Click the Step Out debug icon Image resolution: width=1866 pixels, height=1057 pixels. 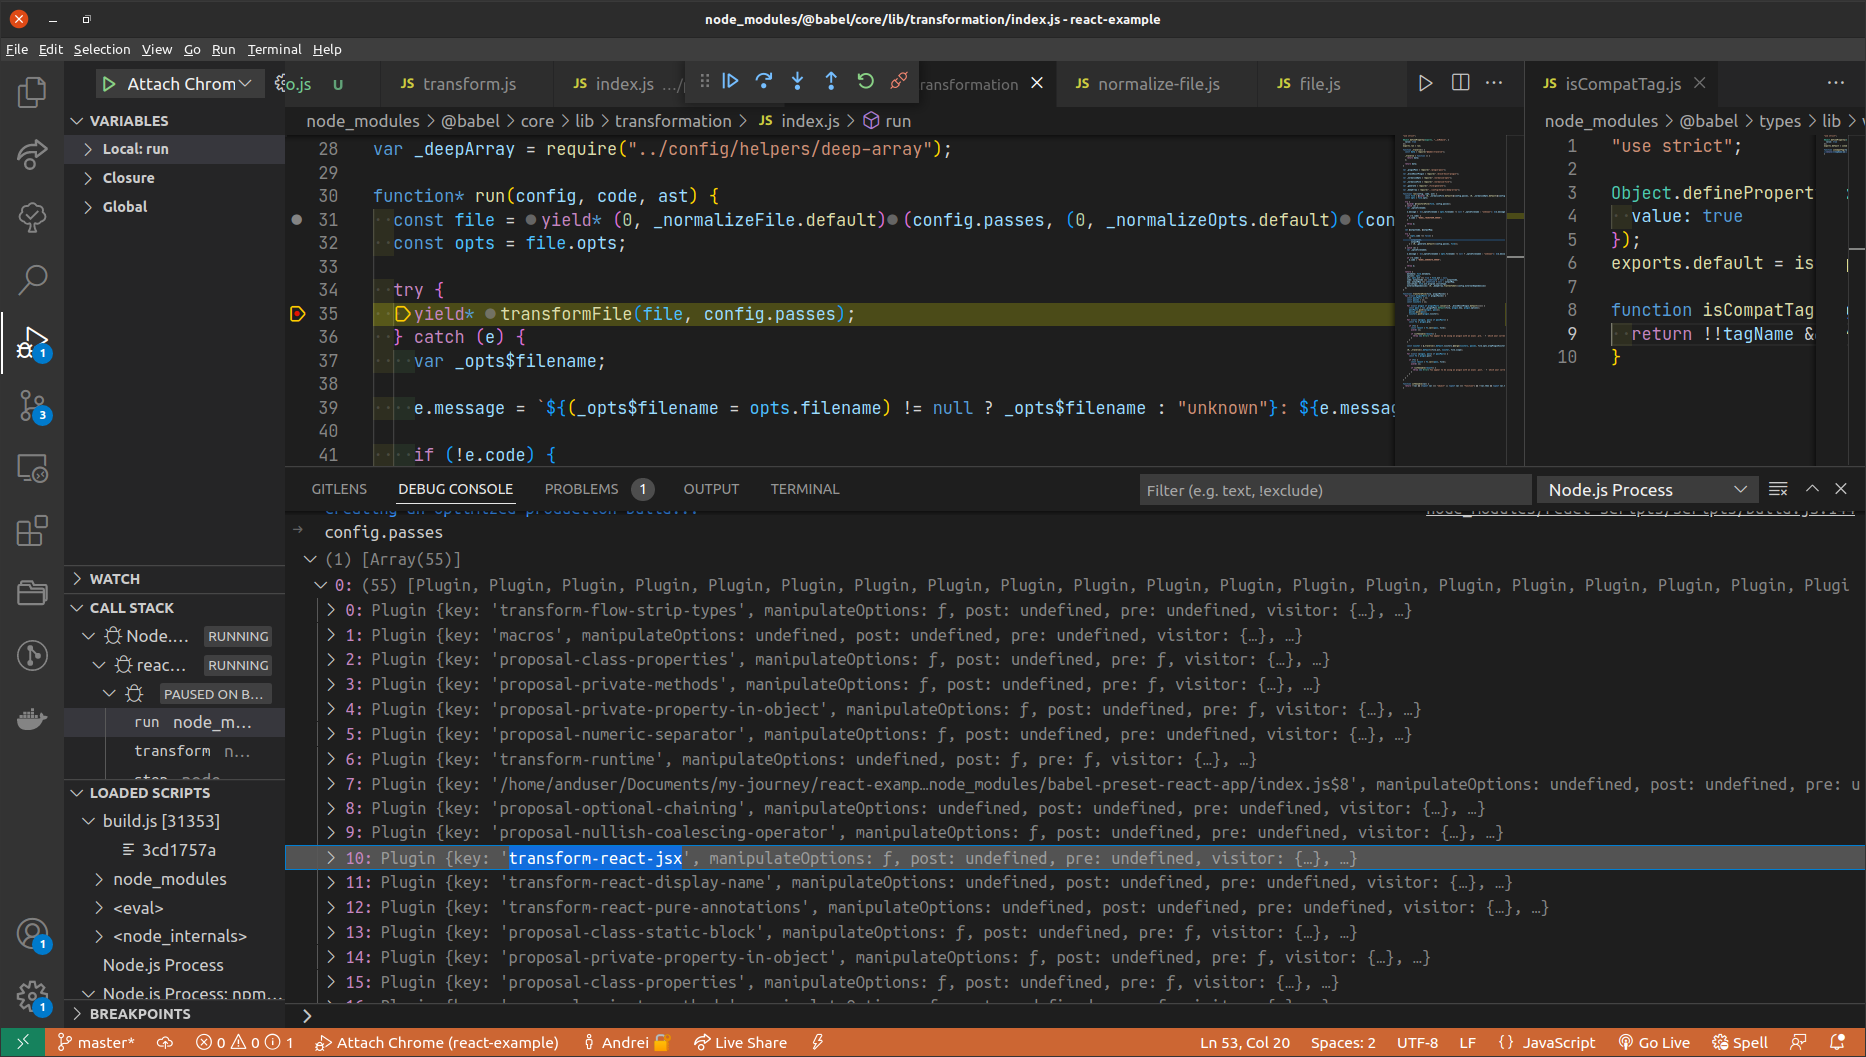point(831,82)
